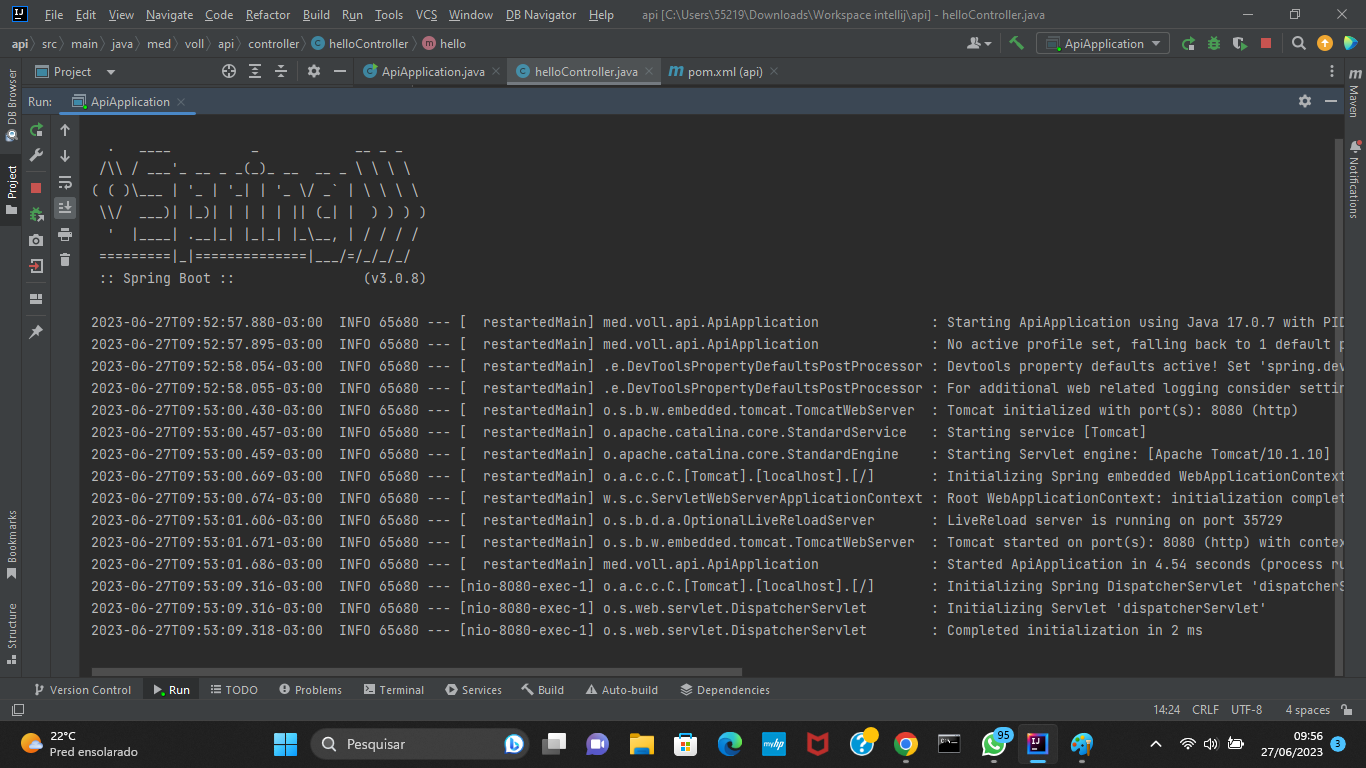Click the camera icon in Run panel sidebar
This screenshot has width=1366, height=768.
click(x=36, y=240)
